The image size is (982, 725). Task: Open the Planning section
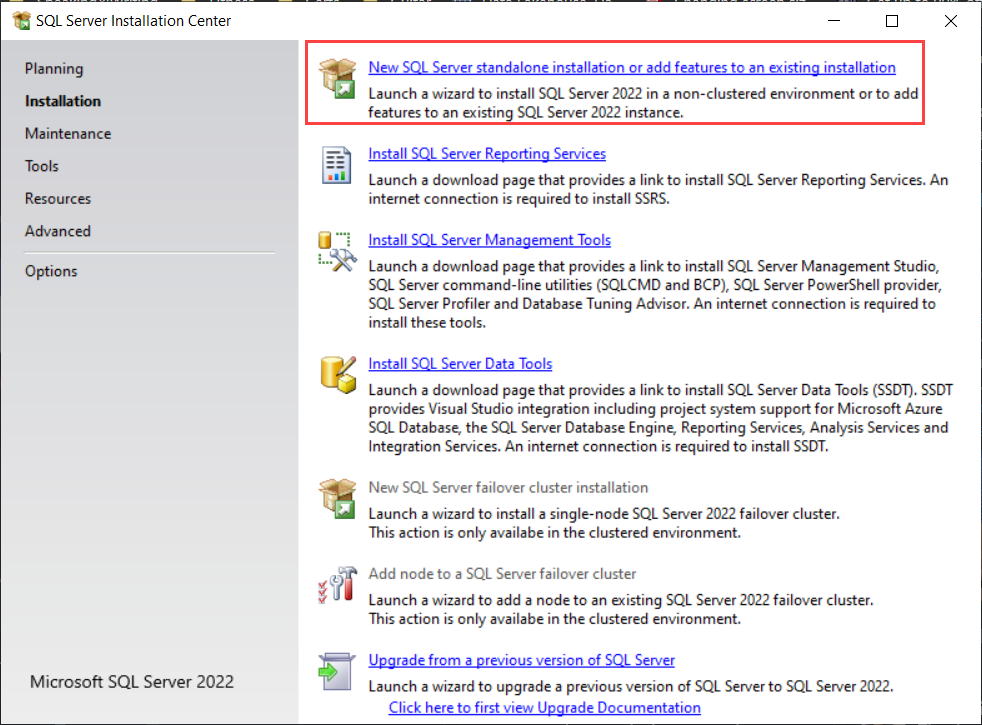(x=54, y=69)
